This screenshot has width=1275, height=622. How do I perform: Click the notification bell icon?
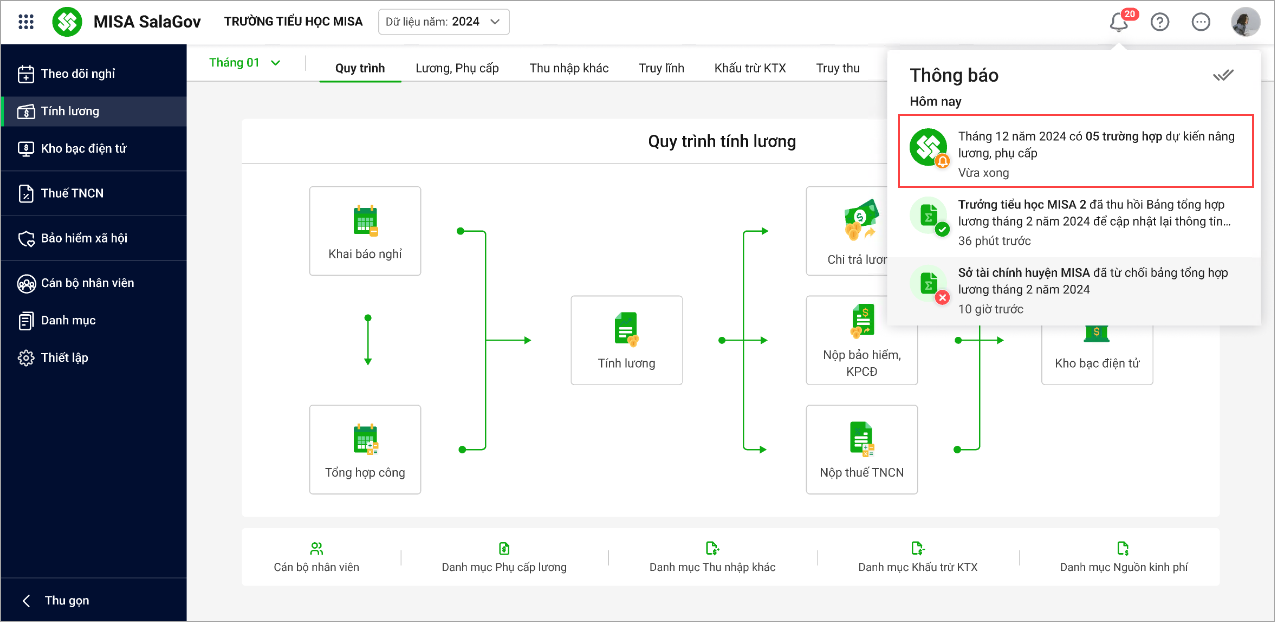(x=1119, y=22)
